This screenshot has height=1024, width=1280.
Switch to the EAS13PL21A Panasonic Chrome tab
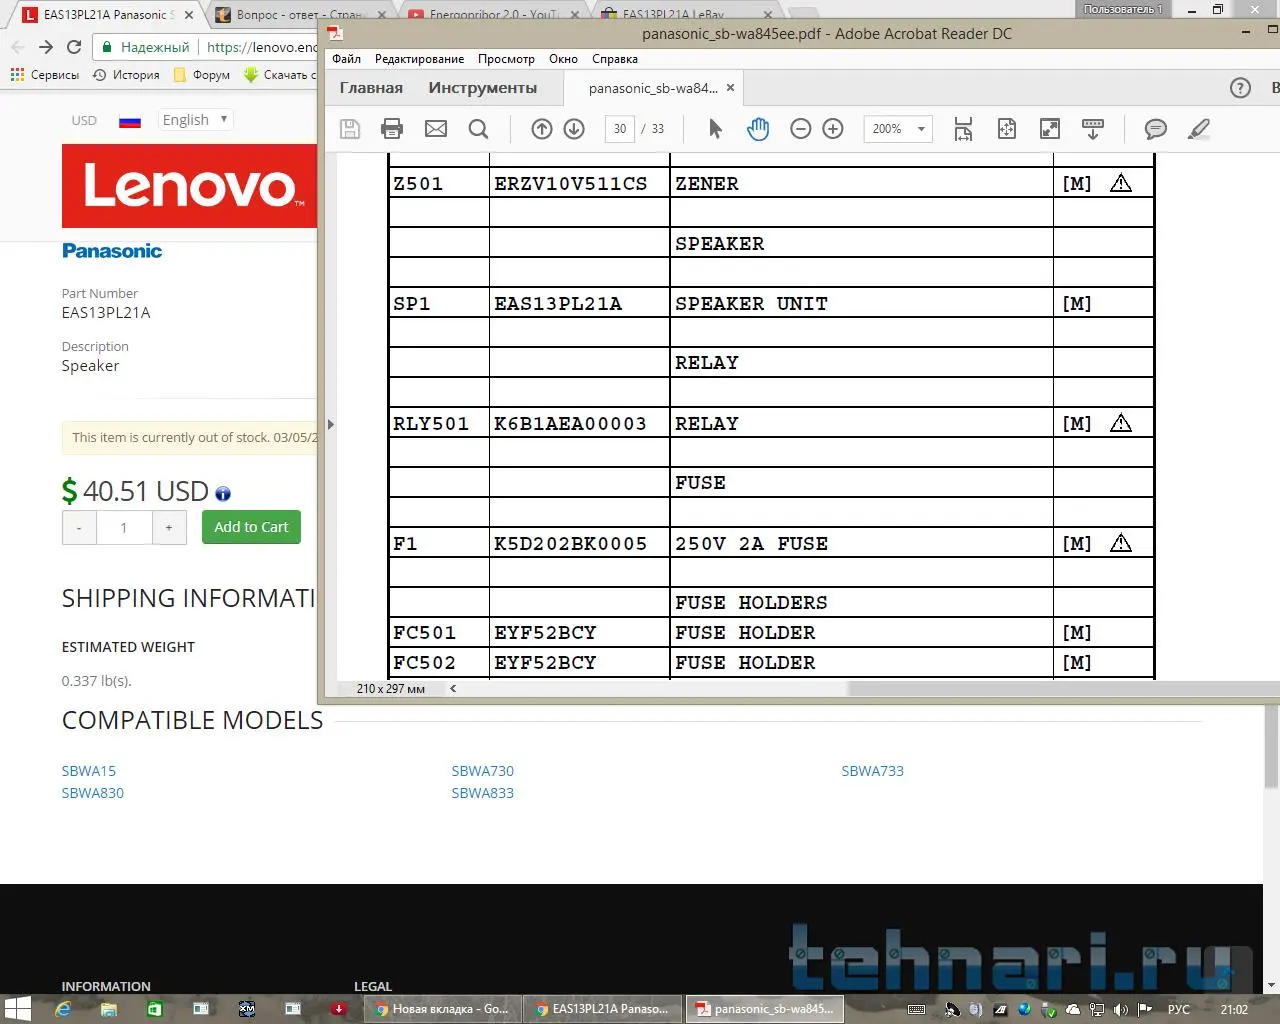108,15
